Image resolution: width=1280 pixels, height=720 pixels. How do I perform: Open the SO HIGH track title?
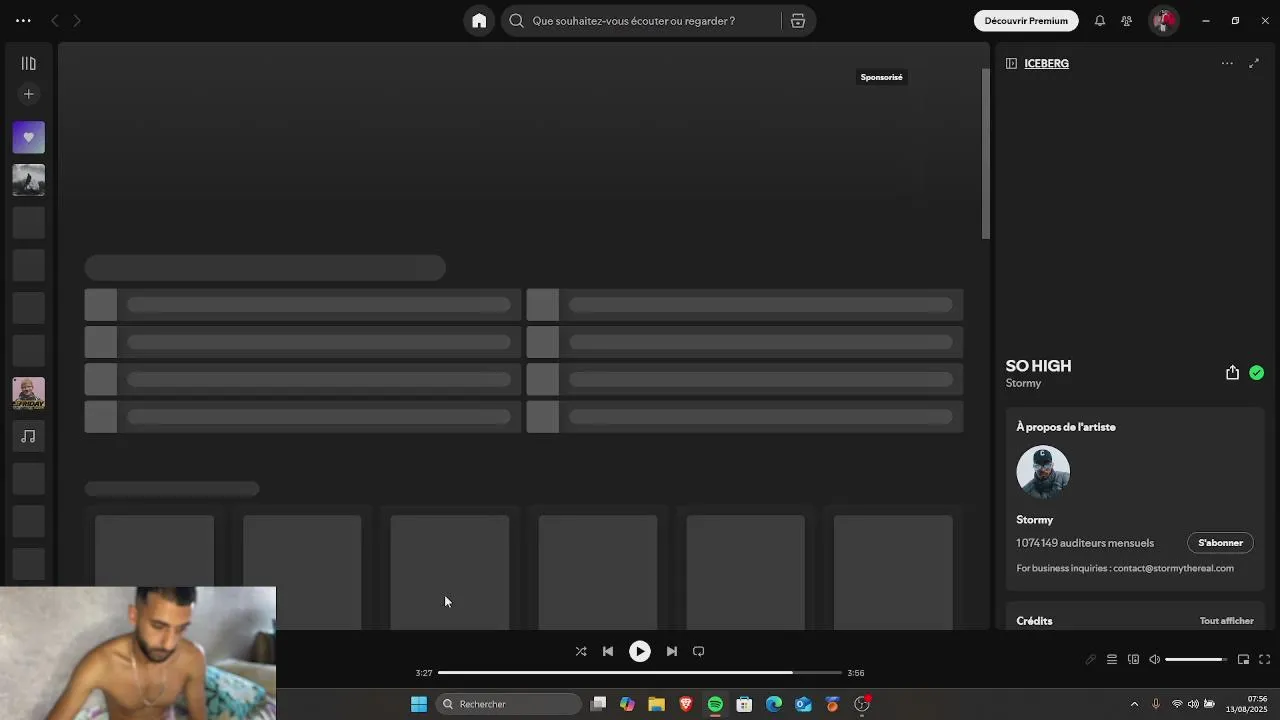pos(1038,366)
